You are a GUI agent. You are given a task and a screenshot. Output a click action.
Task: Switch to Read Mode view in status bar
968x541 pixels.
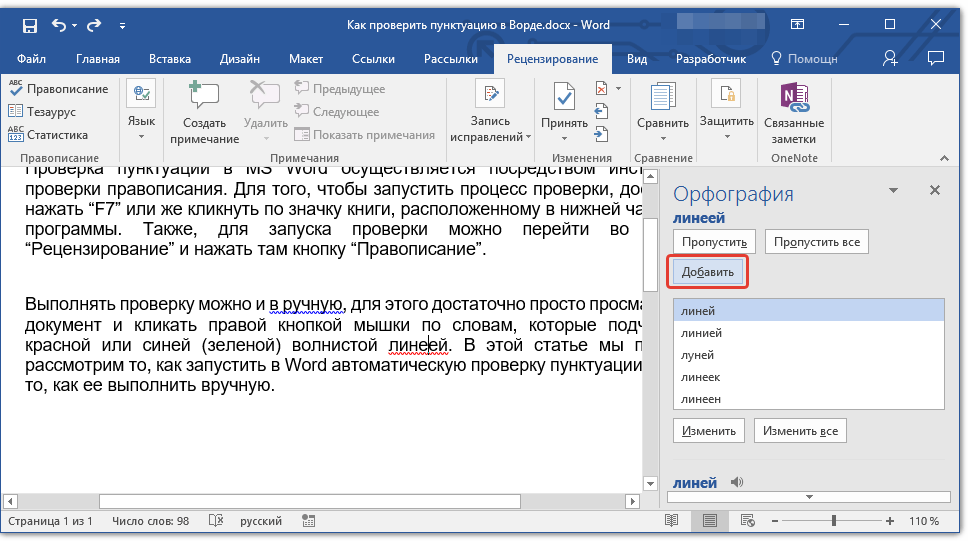pyautogui.click(x=671, y=521)
